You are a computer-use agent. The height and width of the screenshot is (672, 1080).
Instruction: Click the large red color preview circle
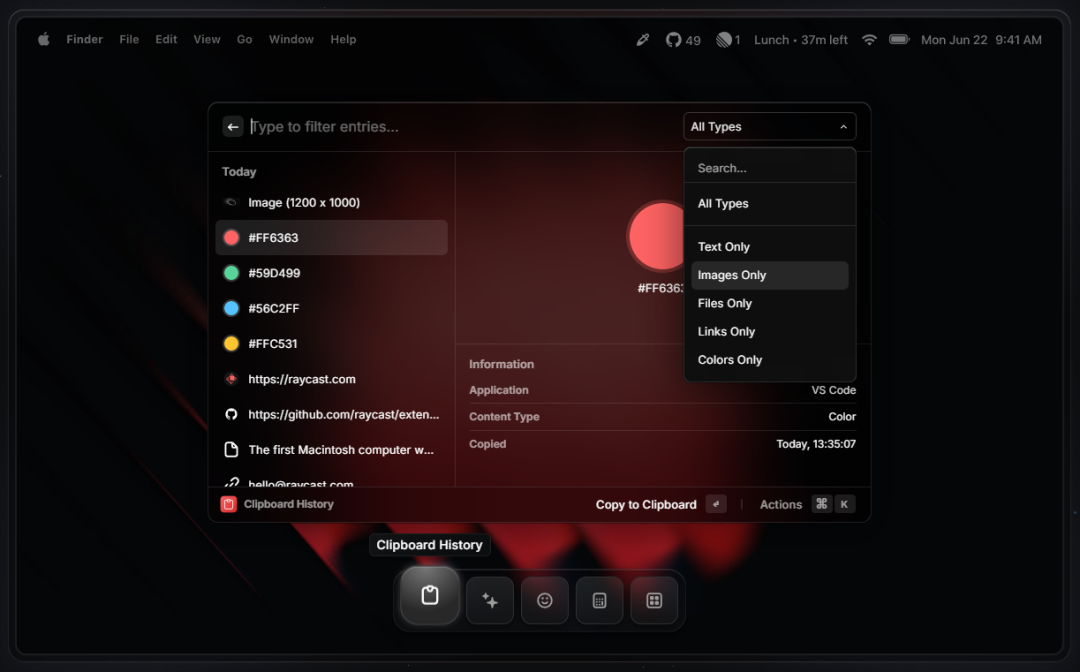click(656, 236)
